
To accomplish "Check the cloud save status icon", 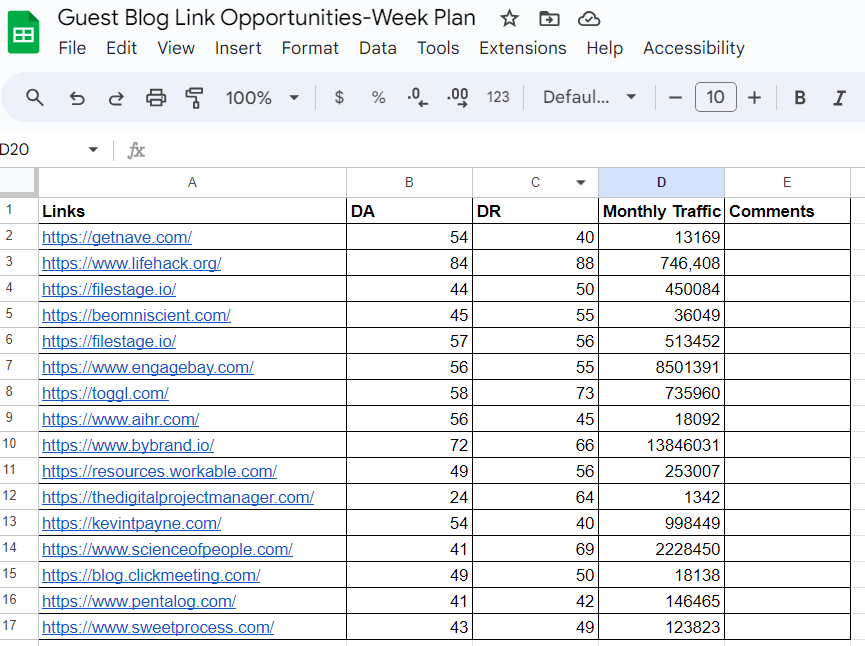I will pos(589,19).
